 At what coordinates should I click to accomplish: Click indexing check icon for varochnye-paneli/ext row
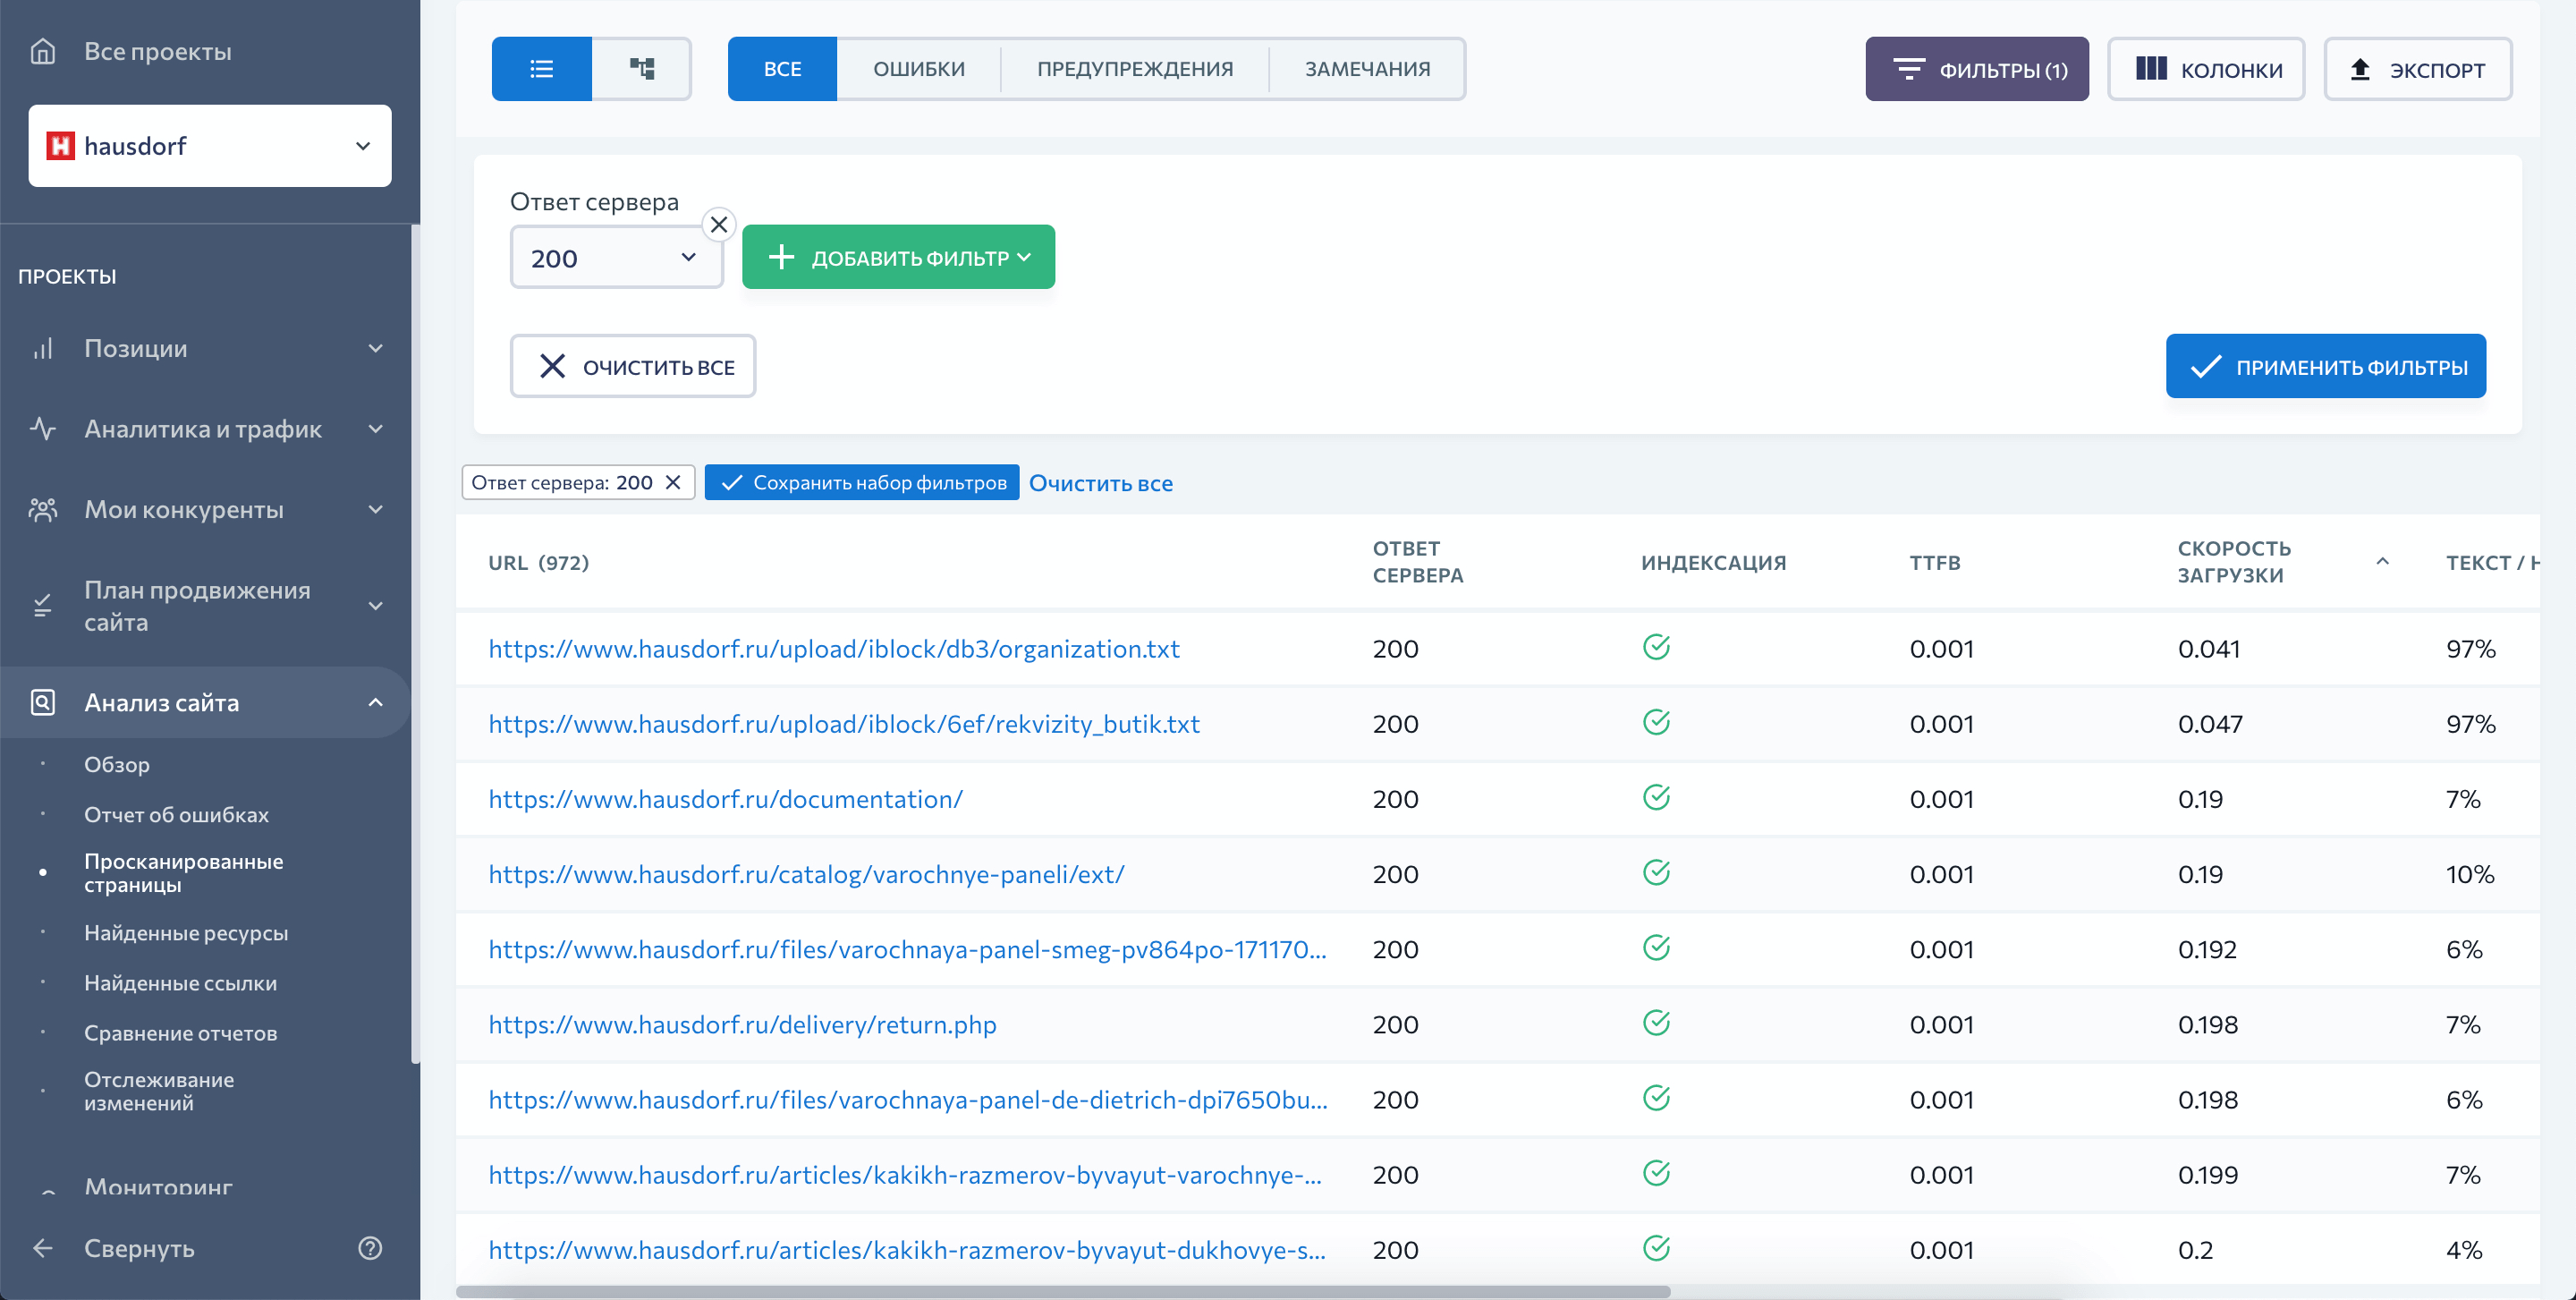(1656, 872)
